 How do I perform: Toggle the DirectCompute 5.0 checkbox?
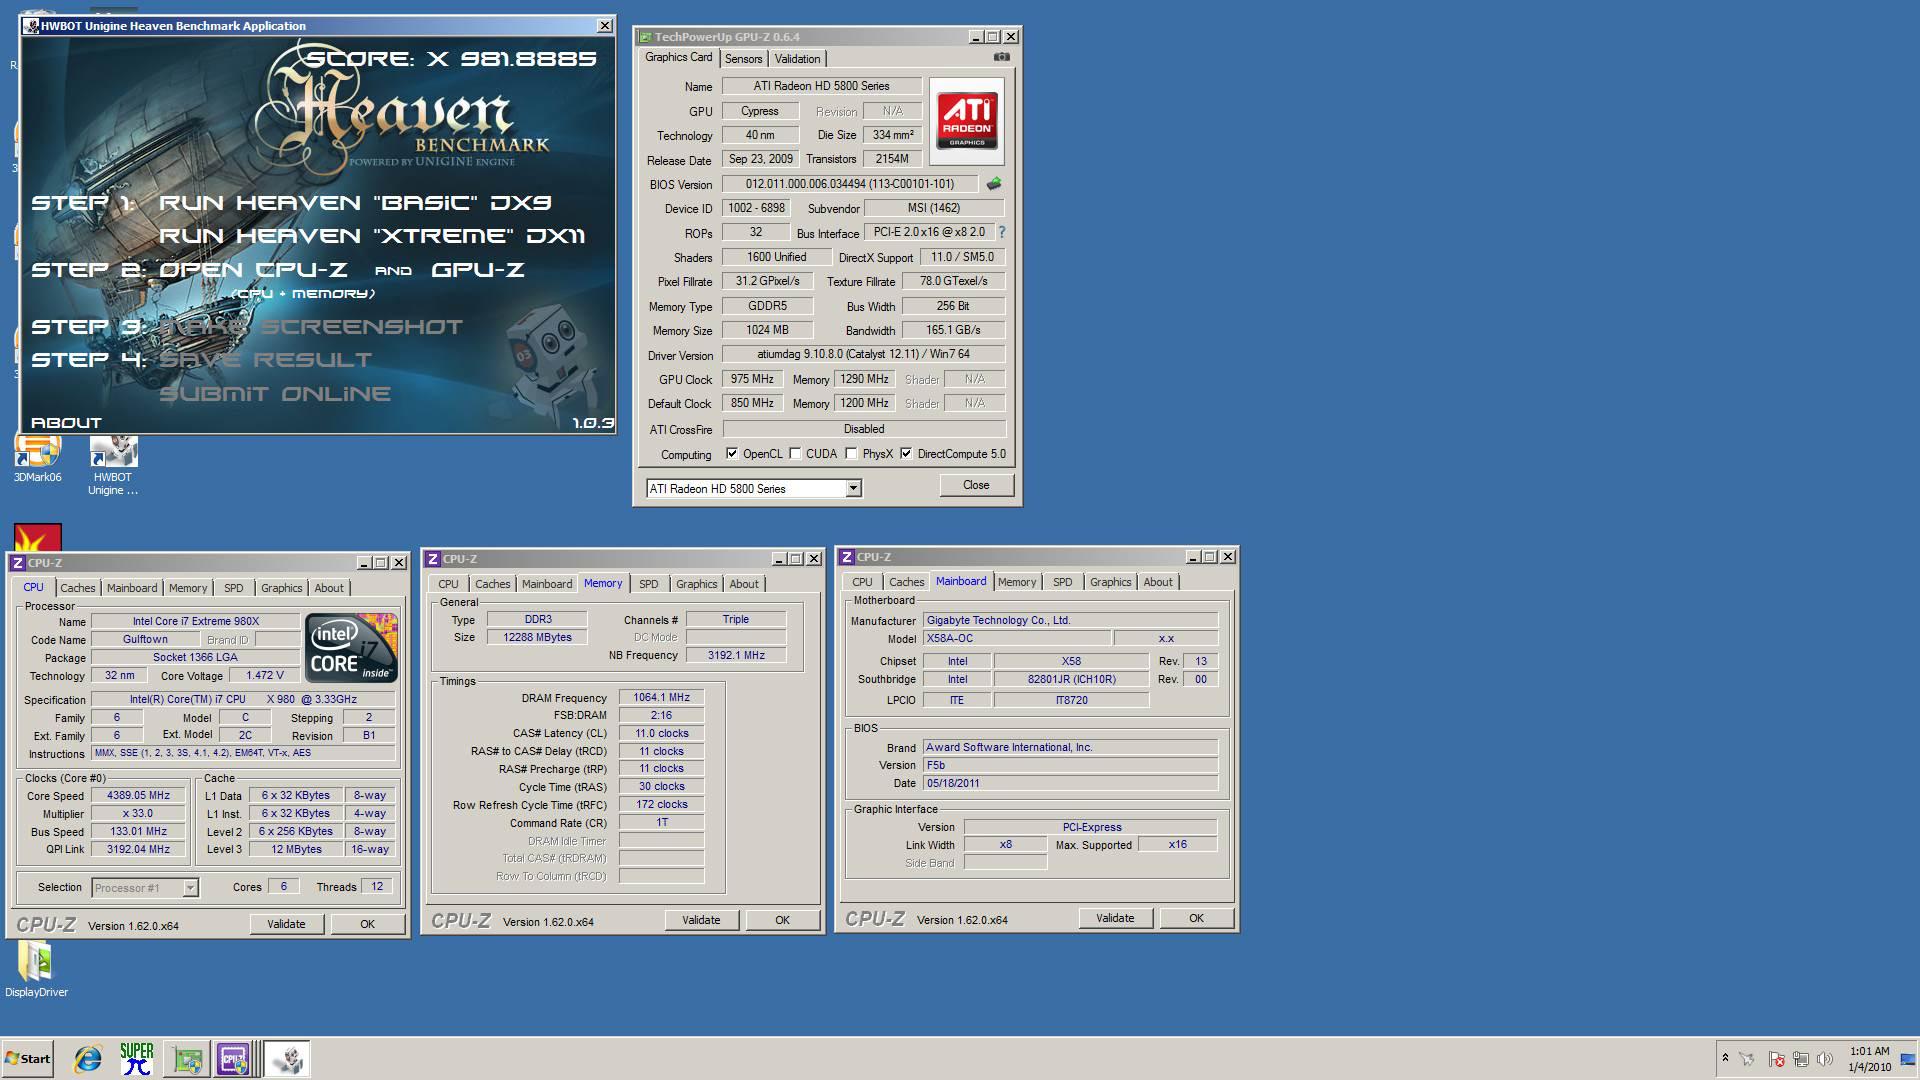[906, 454]
